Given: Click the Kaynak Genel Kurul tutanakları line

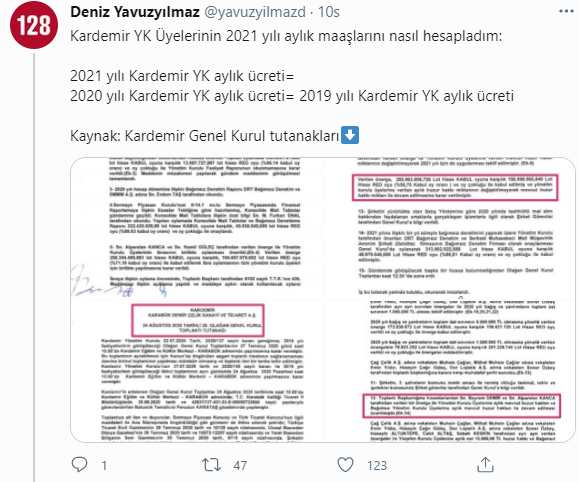Looking at the screenshot, I should click(x=205, y=136).
